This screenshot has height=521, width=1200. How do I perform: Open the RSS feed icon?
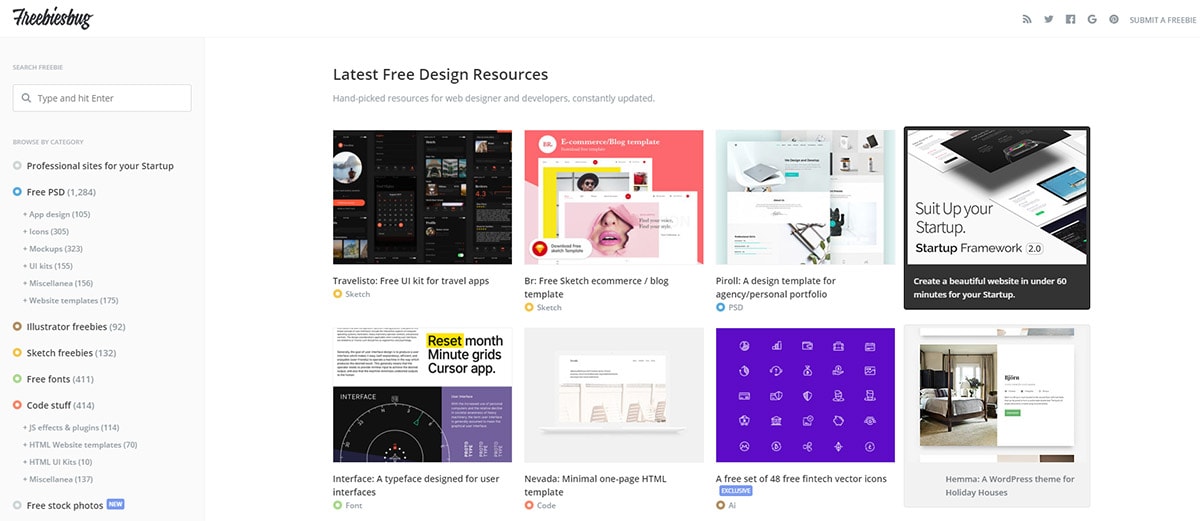pyautogui.click(x=1027, y=19)
